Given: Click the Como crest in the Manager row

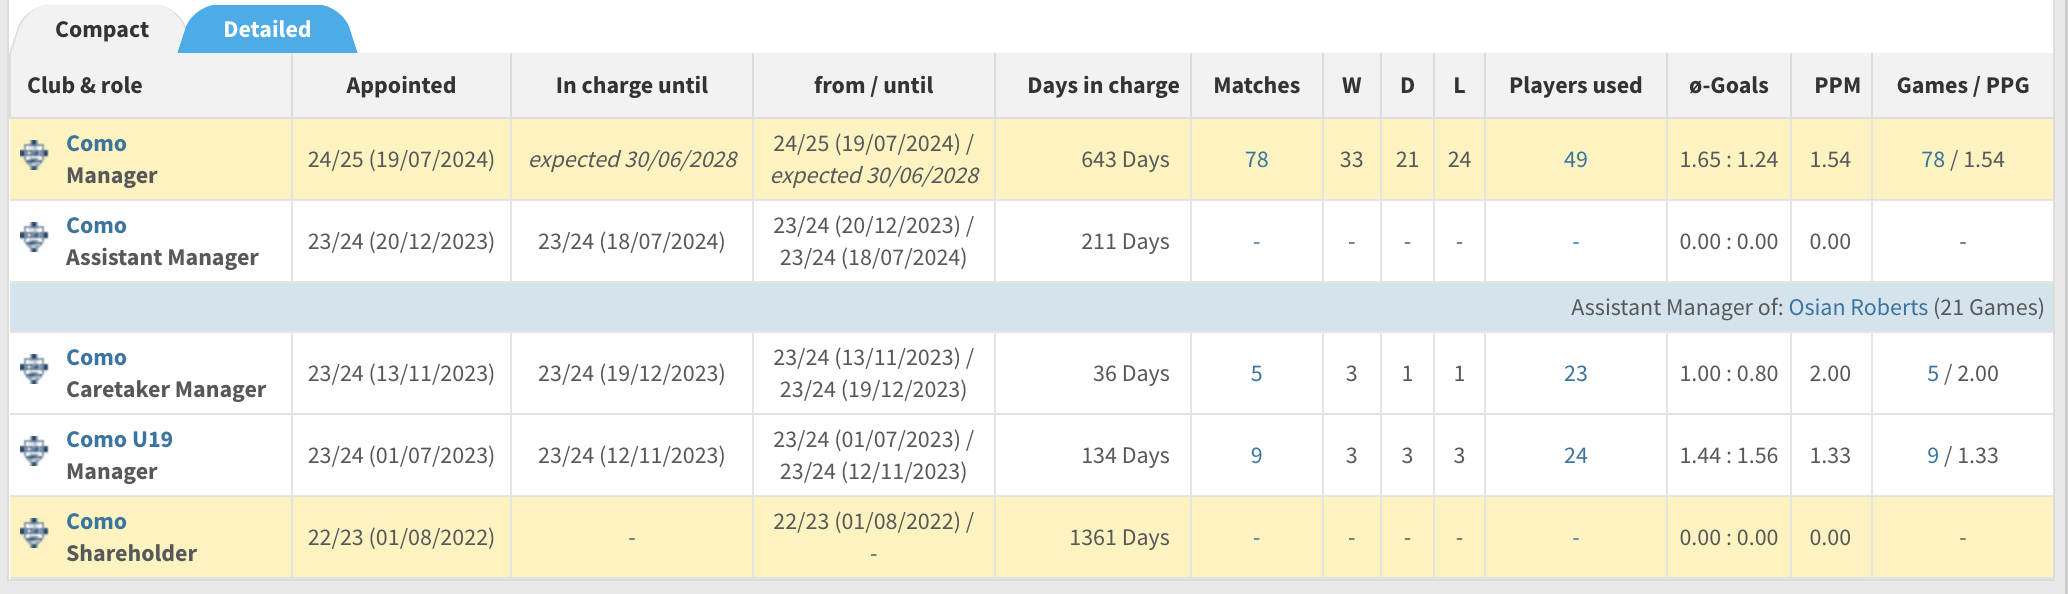Looking at the screenshot, I should [34, 155].
